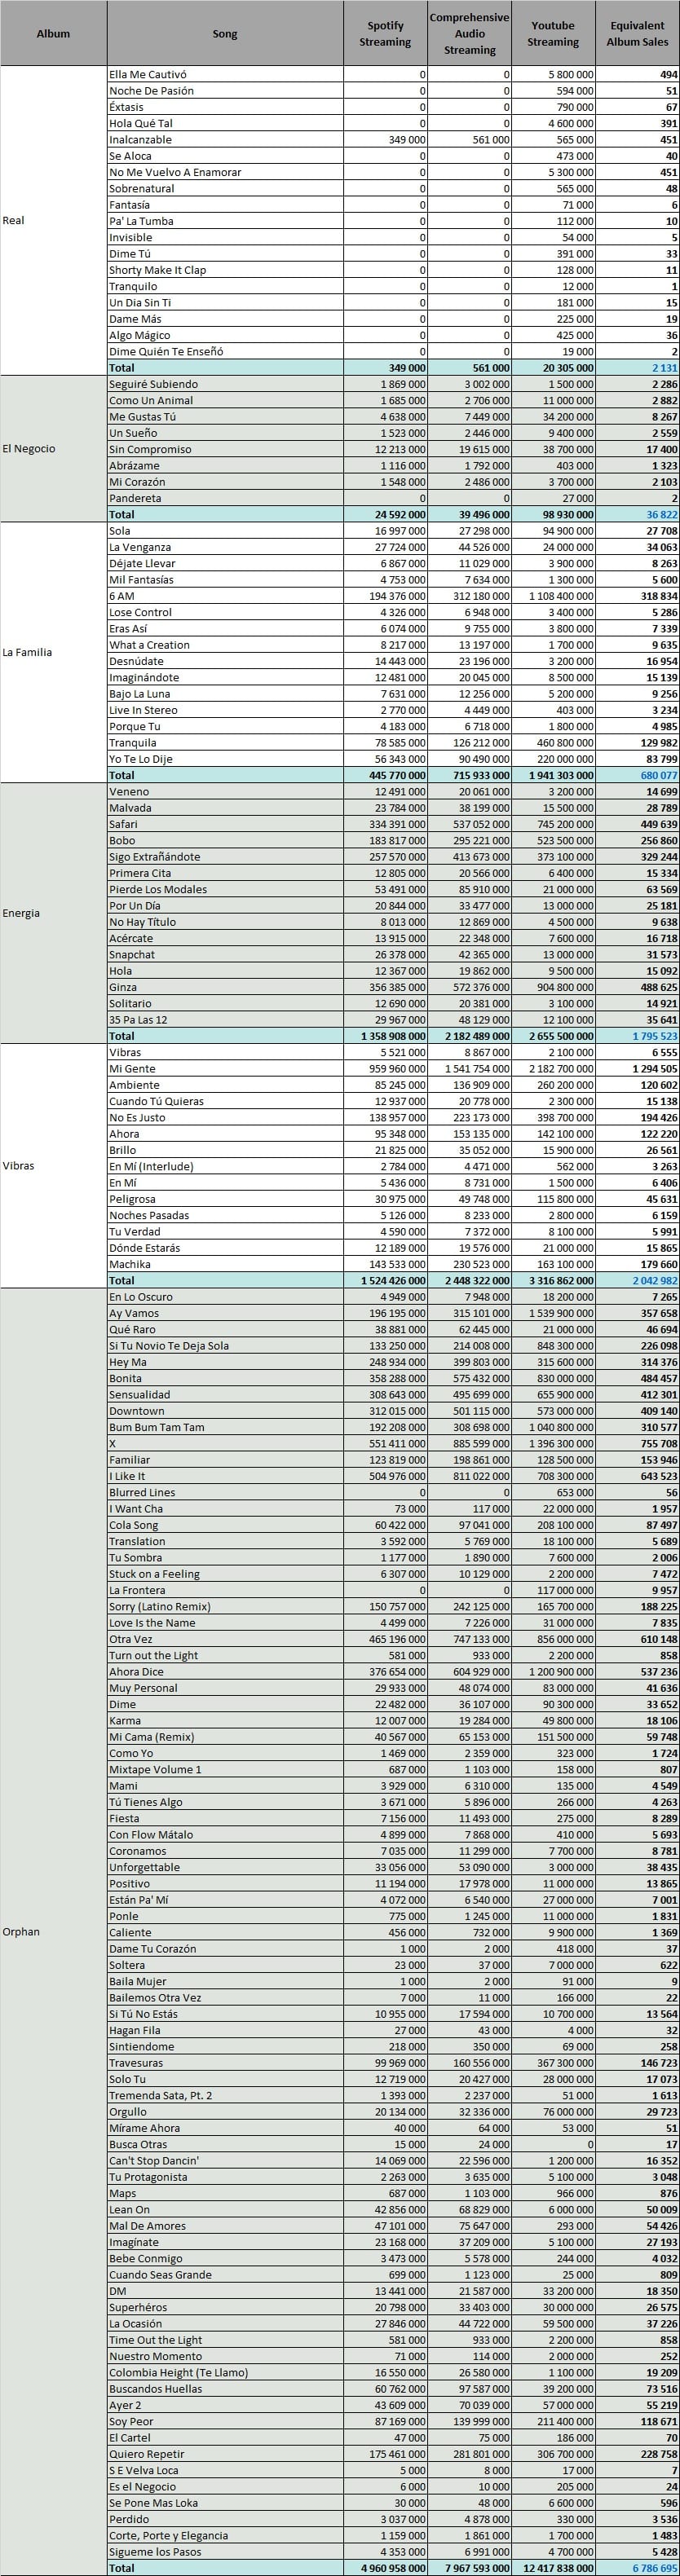Select the "Orphan" album label

coord(21,1931)
